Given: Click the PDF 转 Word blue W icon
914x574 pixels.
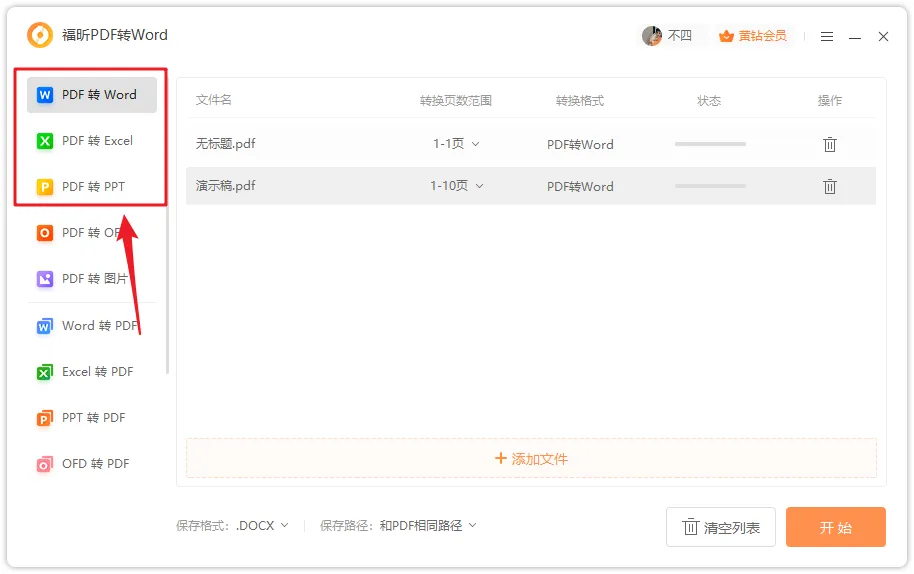Looking at the screenshot, I should click(x=45, y=95).
